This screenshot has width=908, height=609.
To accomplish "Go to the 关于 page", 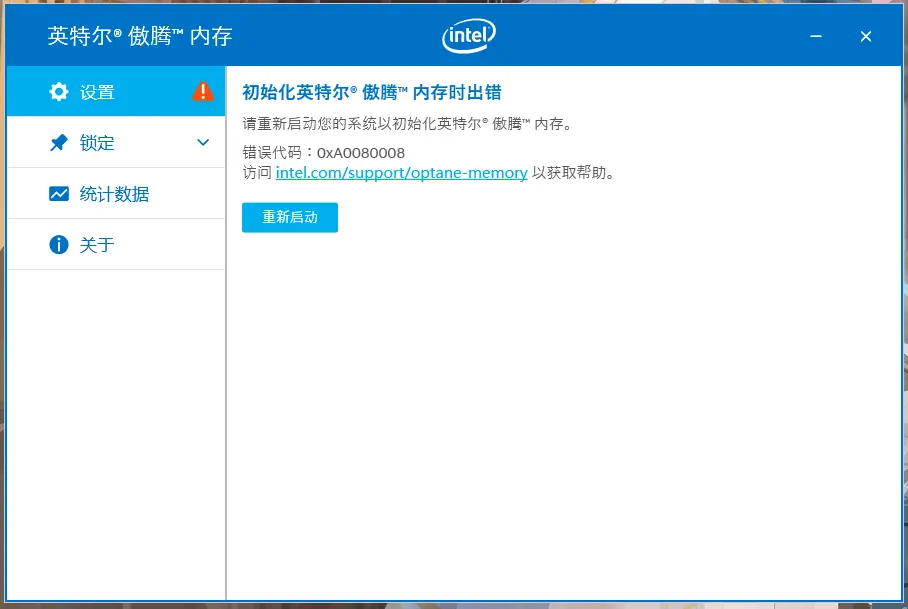I will pyautogui.click(x=98, y=245).
